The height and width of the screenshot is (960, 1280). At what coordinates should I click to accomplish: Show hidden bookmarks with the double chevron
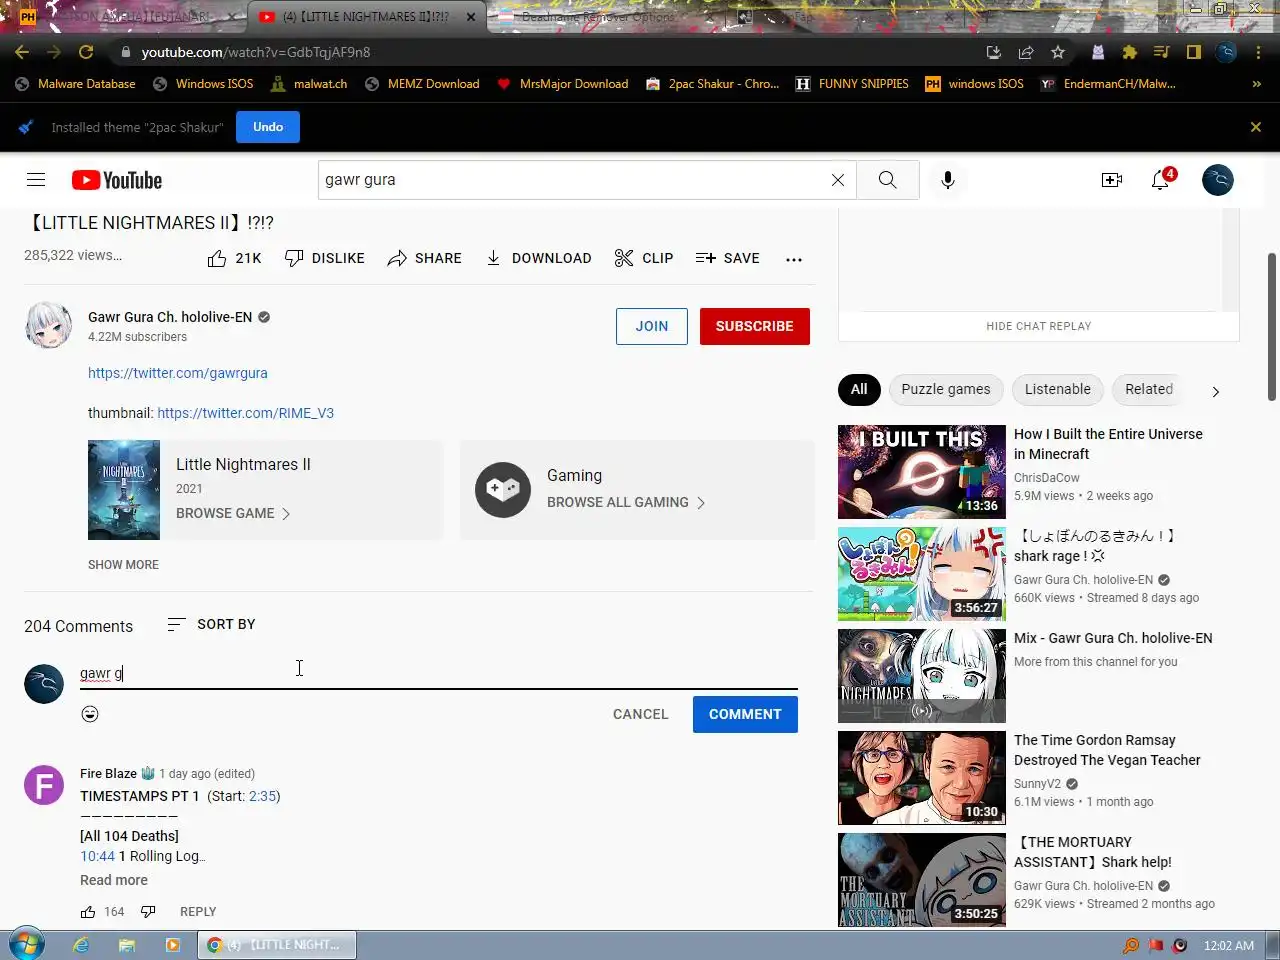tap(1256, 84)
